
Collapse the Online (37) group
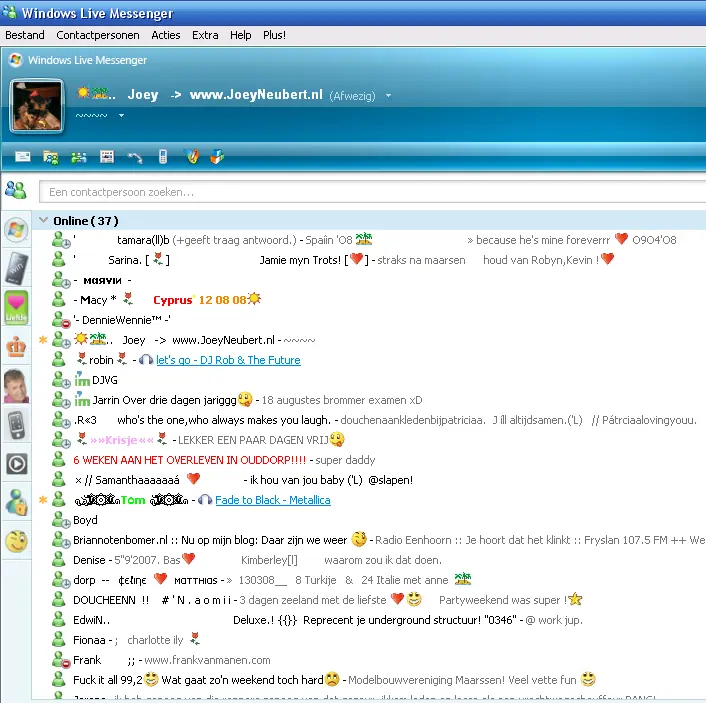pyautogui.click(x=43, y=220)
